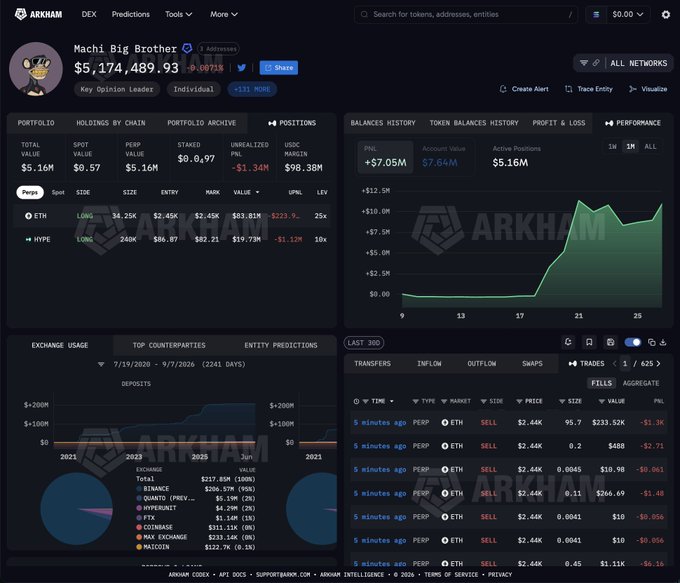Click the Arkham logo in the header
The height and width of the screenshot is (583, 680).
[38, 14]
